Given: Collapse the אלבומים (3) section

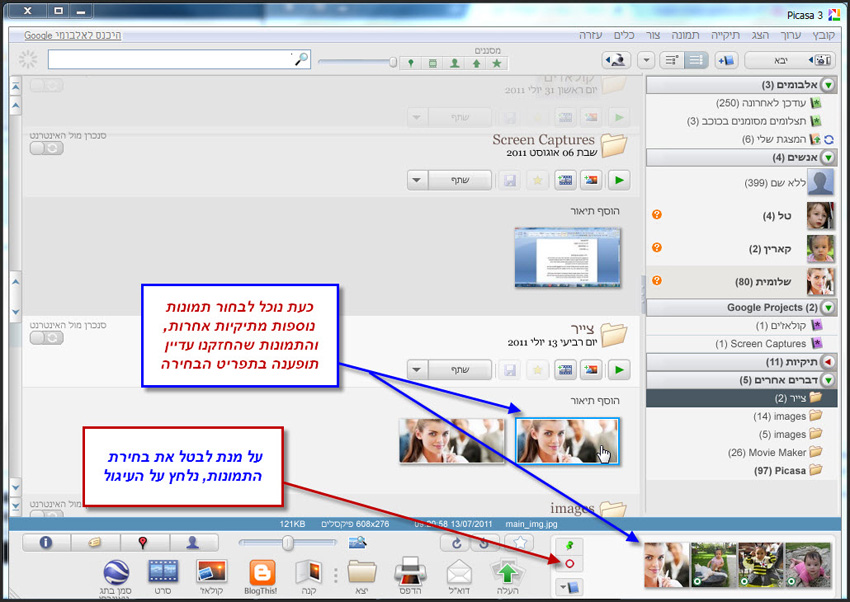Looking at the screenshot, I should coord(828,85).
